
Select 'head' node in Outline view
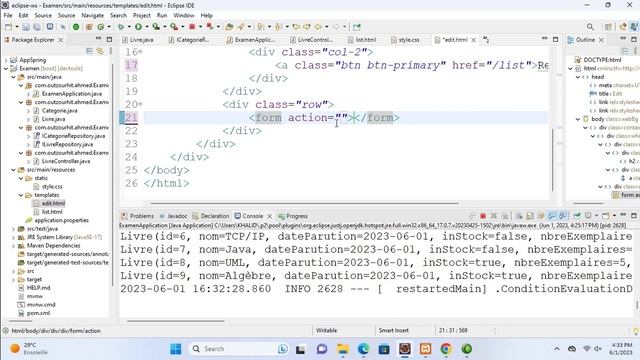(598, 77)
